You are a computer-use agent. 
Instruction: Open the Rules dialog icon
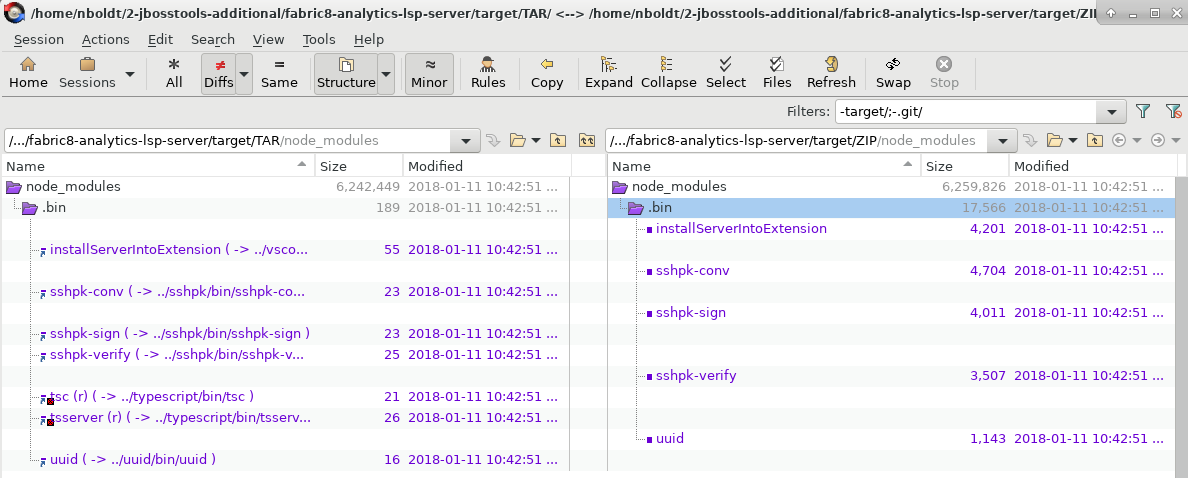tap(488, 73)
